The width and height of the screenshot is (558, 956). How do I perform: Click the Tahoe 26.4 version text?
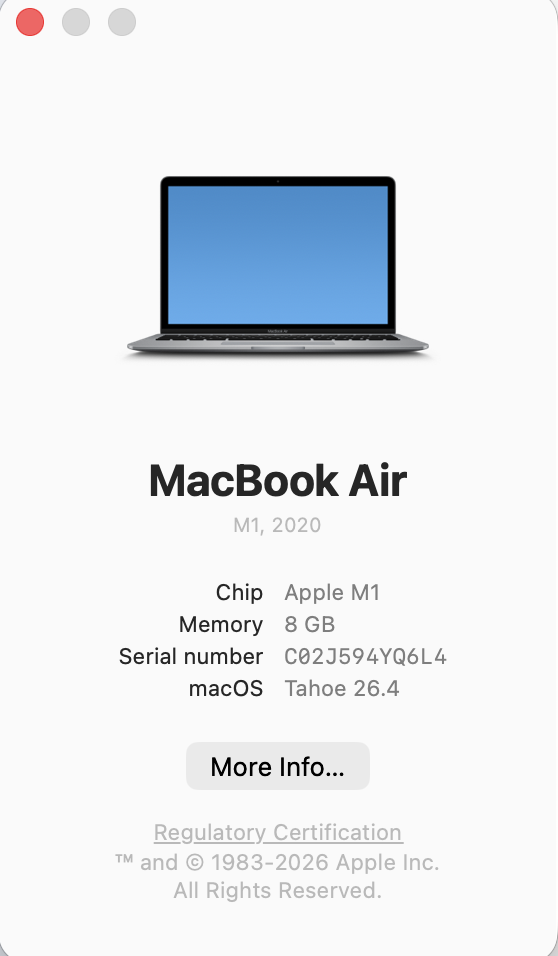point(342,688)
